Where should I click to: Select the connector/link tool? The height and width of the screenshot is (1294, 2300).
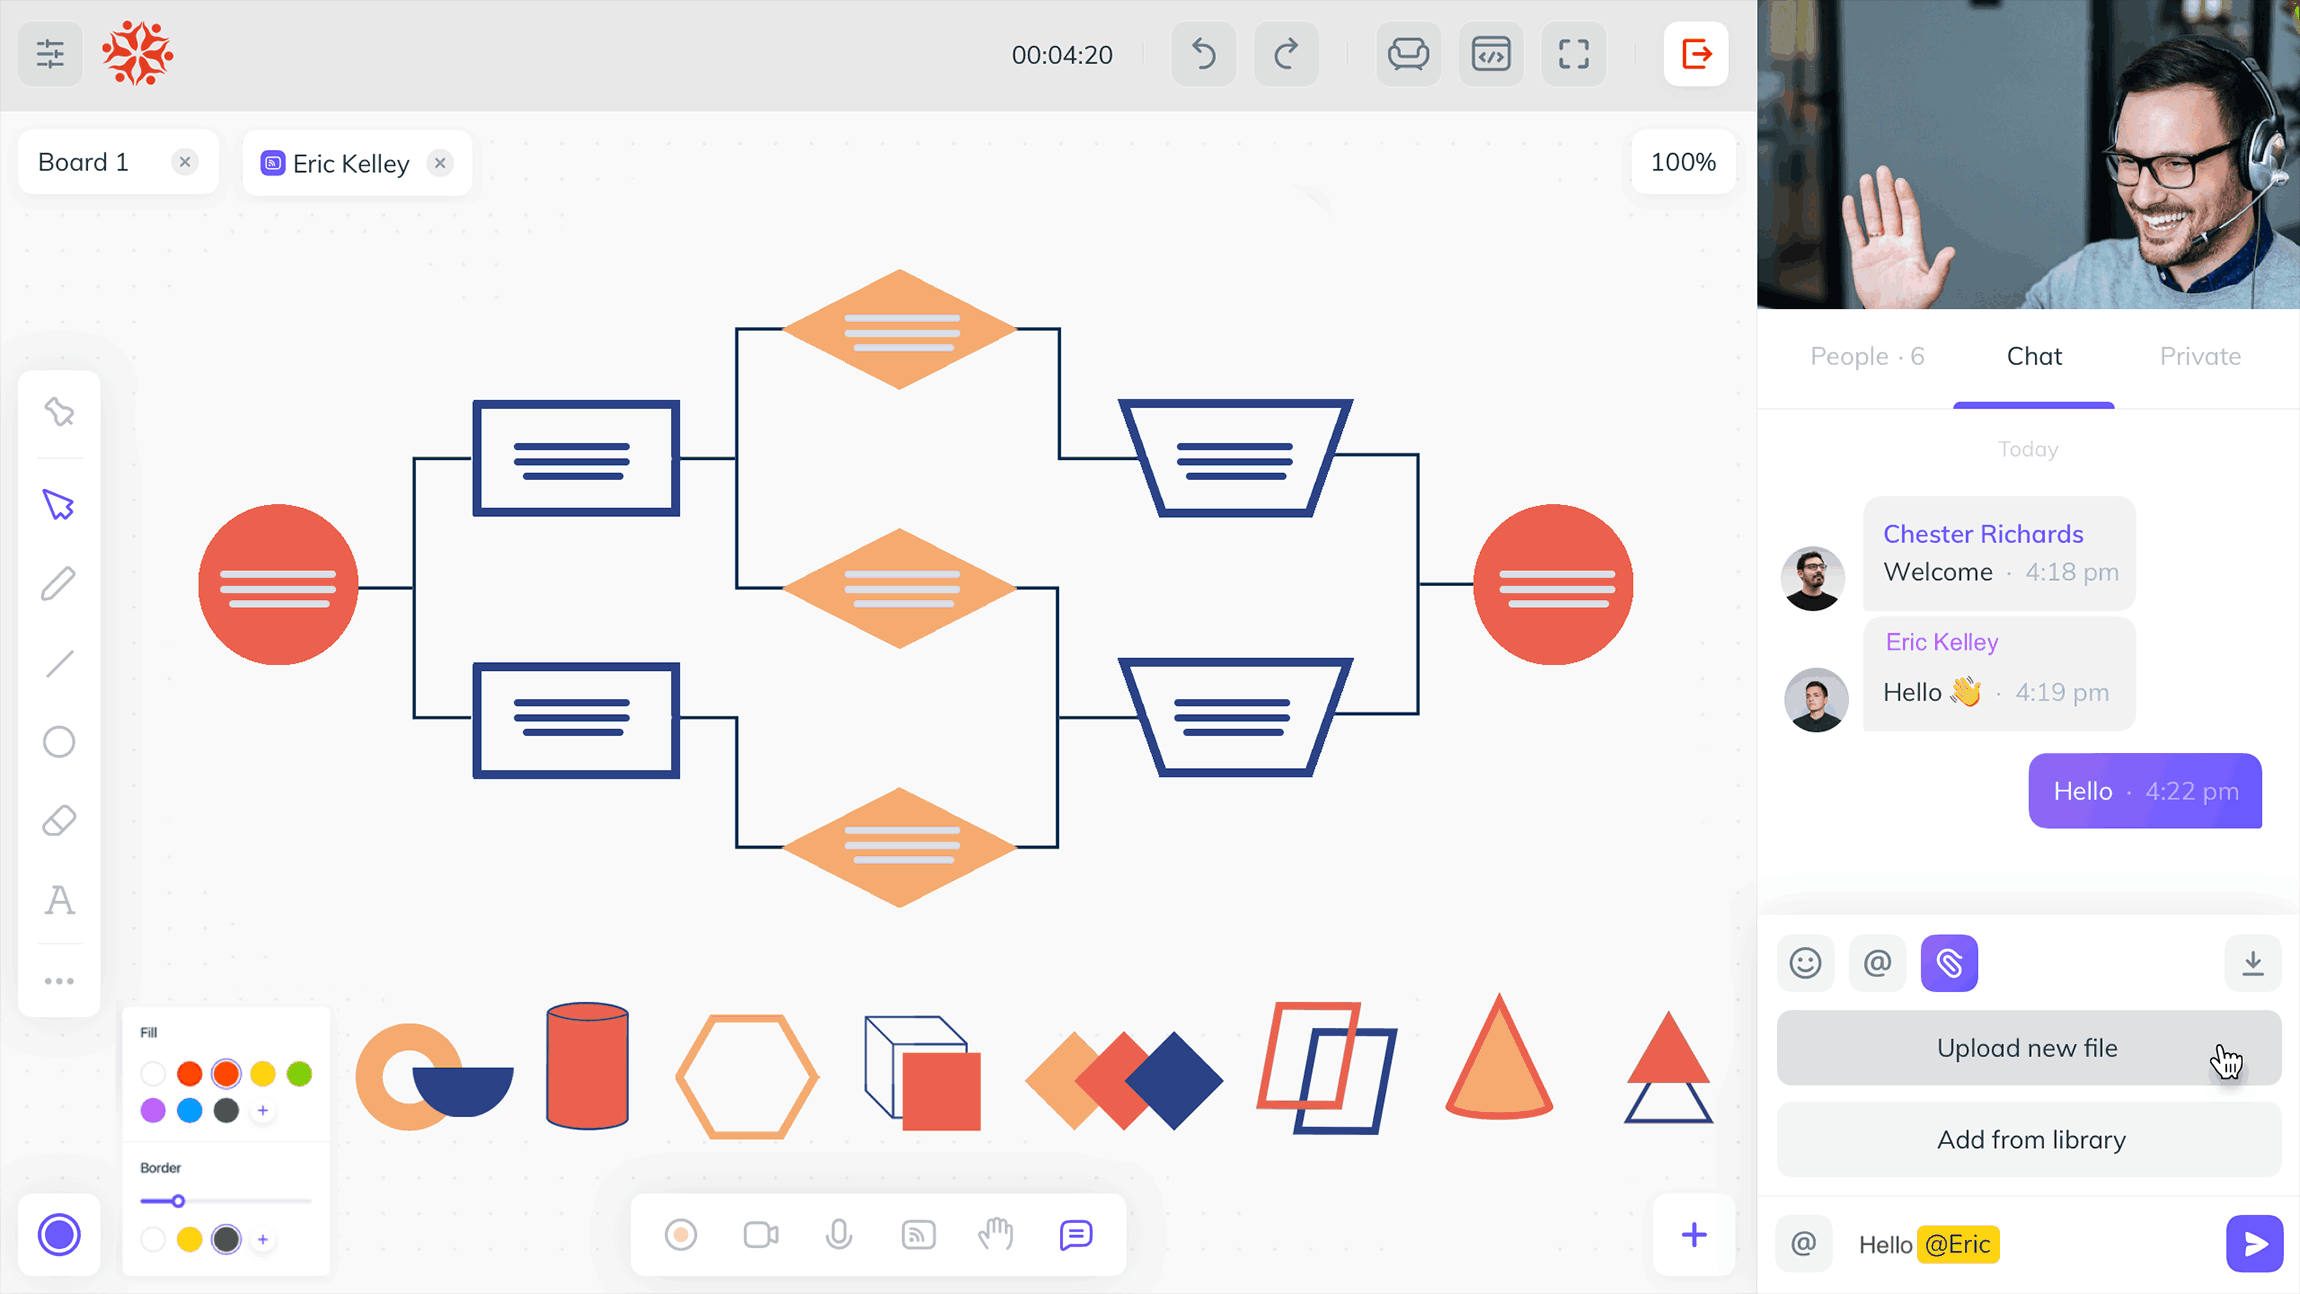[58, 664]
